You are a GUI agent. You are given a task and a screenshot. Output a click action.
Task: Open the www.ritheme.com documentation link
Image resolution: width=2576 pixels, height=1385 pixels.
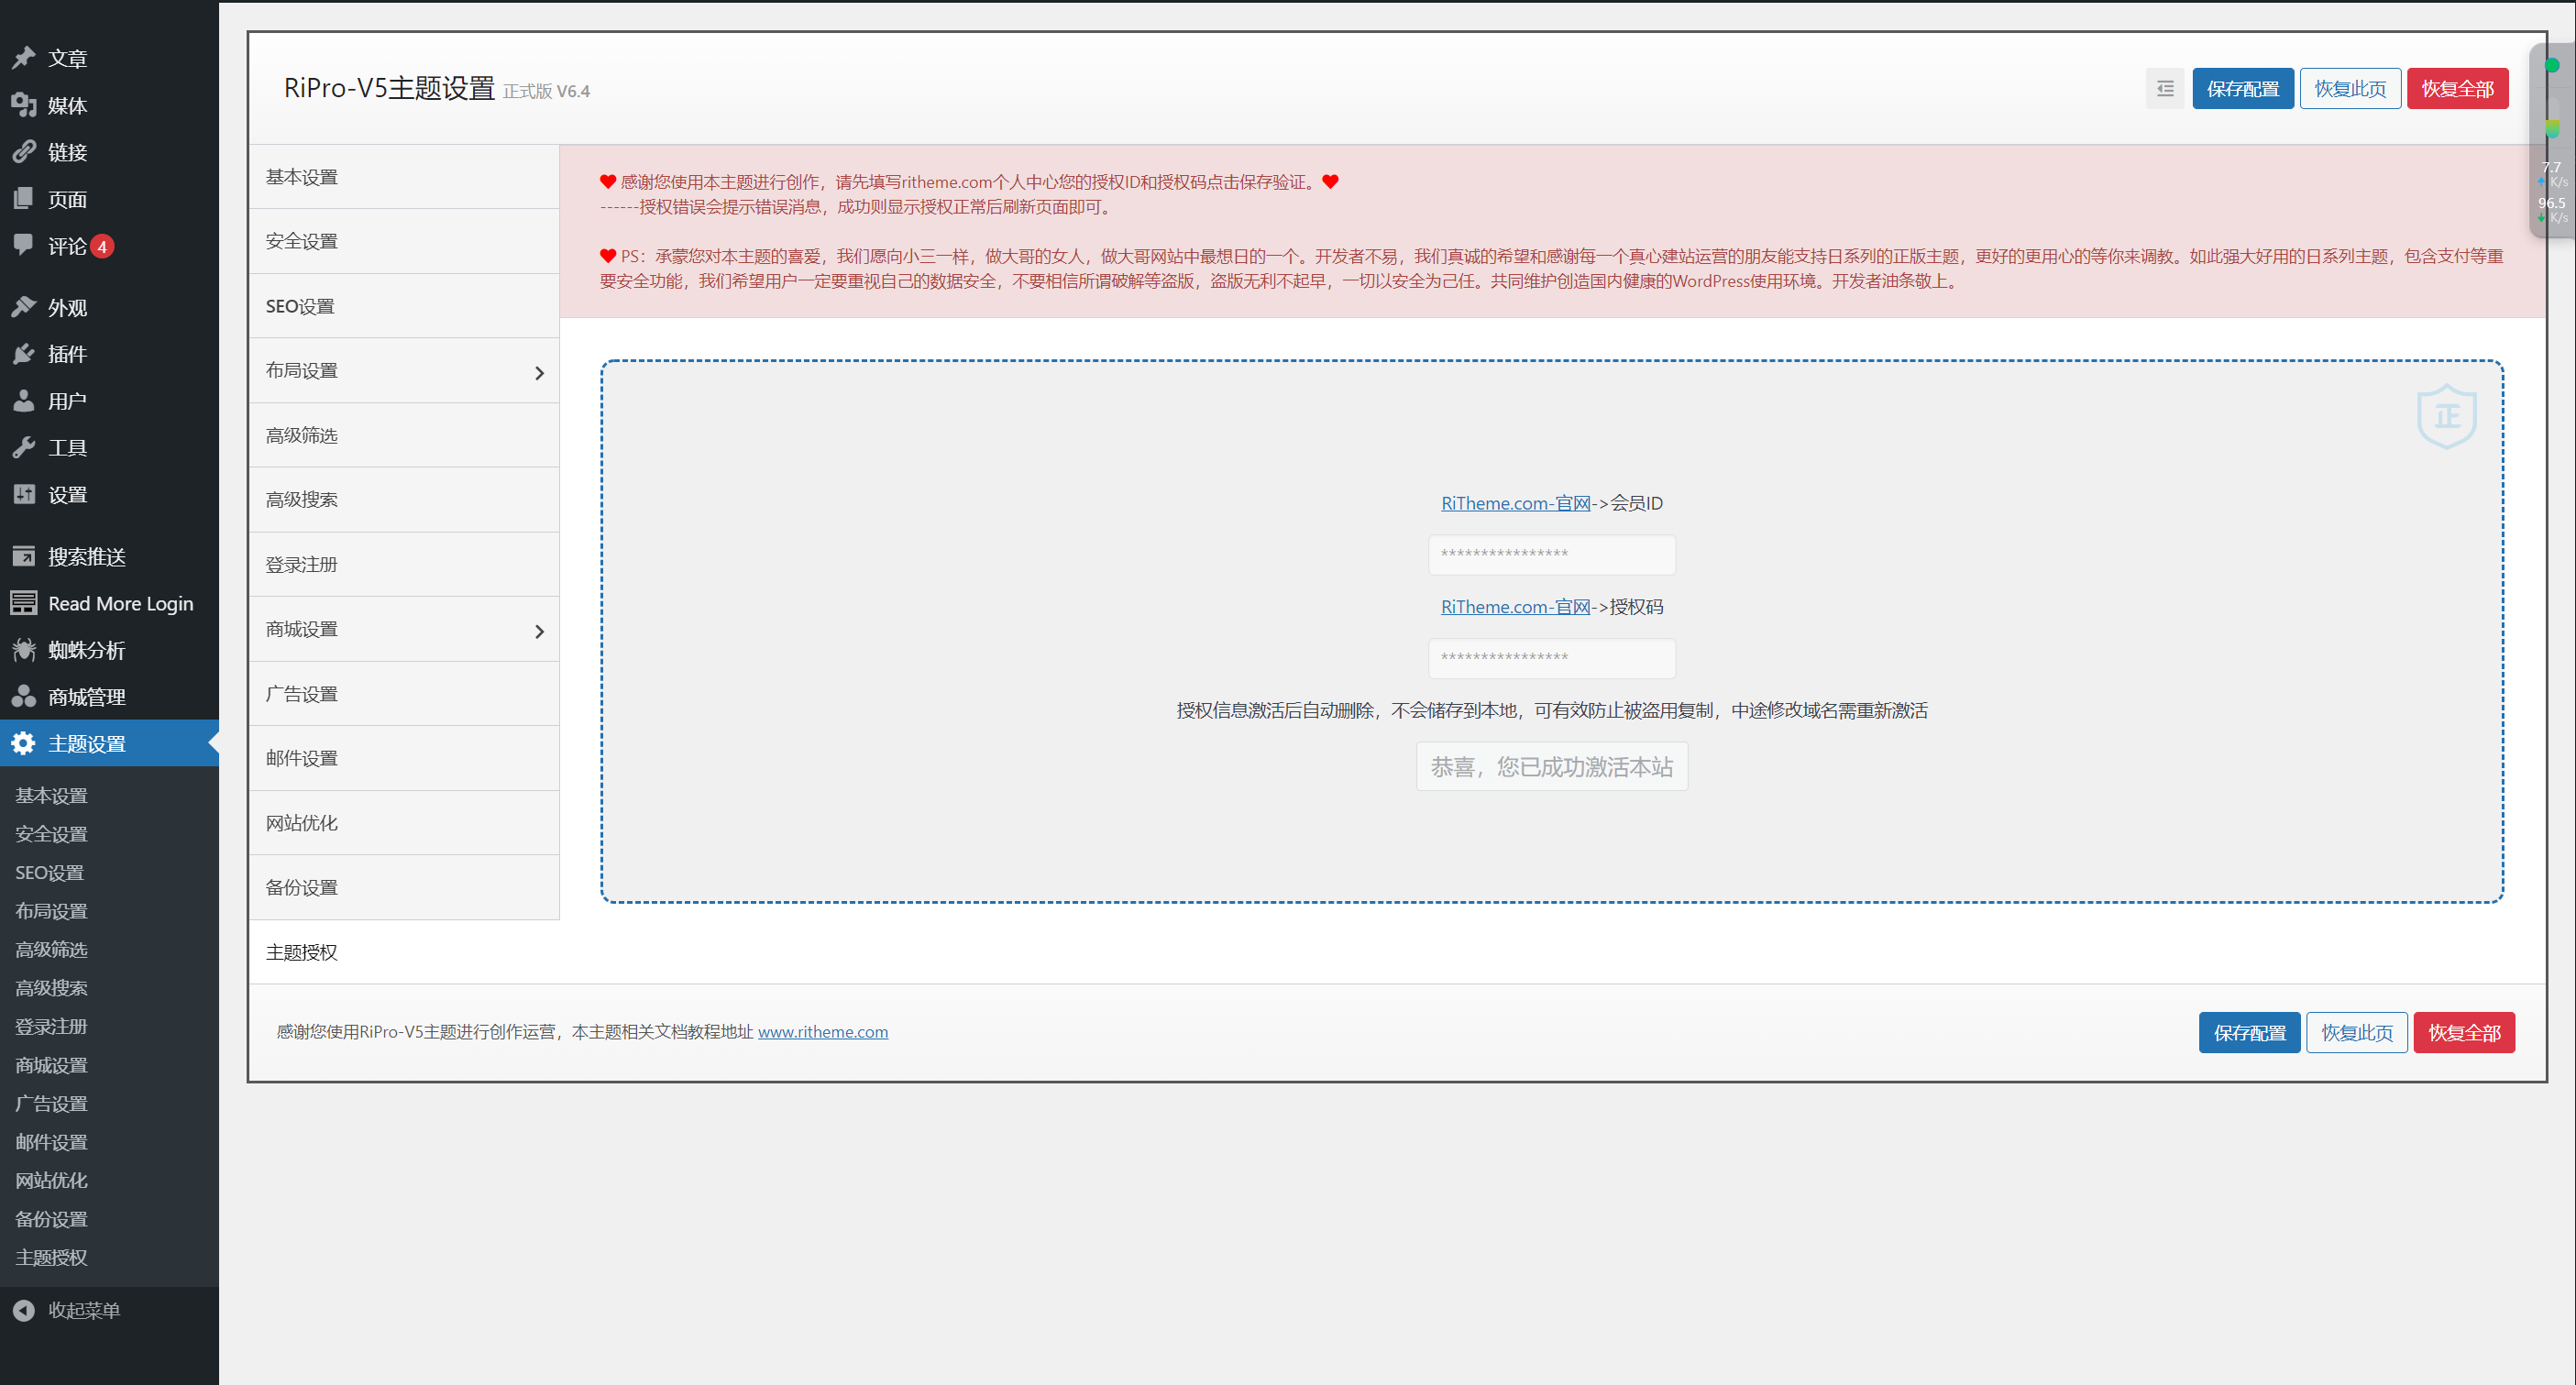pyautogui.click(x=822, y=1031)
